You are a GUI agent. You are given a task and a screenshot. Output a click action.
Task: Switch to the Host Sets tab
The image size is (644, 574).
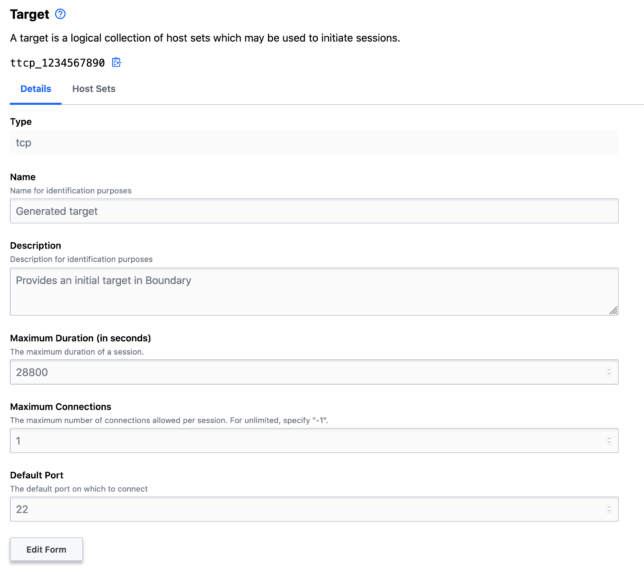click(x=93, y=89)
